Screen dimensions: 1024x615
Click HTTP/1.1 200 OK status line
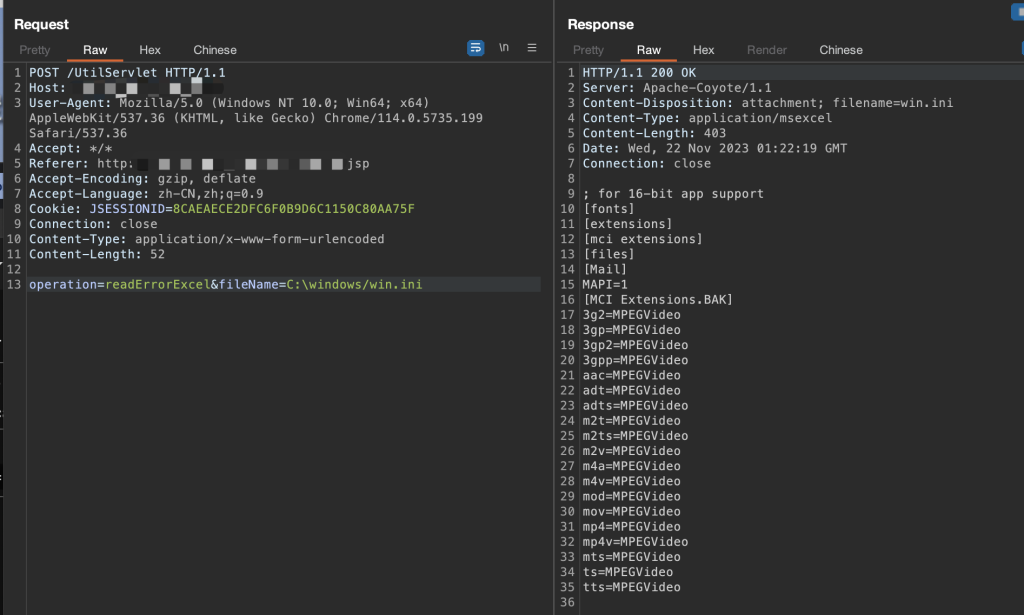coord(639,72)
